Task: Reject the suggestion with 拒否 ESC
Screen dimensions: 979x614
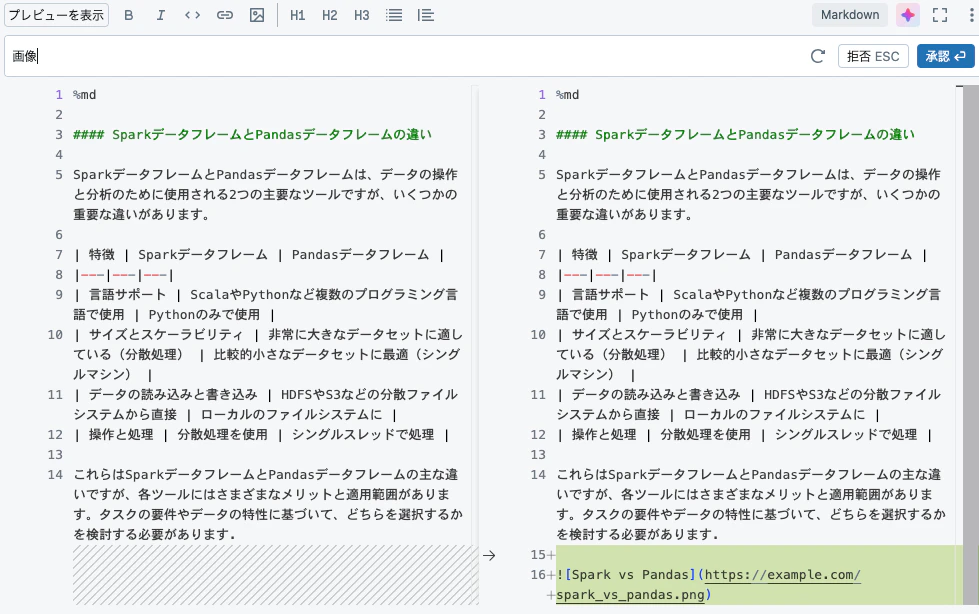Action: click(x=873, y=56)
